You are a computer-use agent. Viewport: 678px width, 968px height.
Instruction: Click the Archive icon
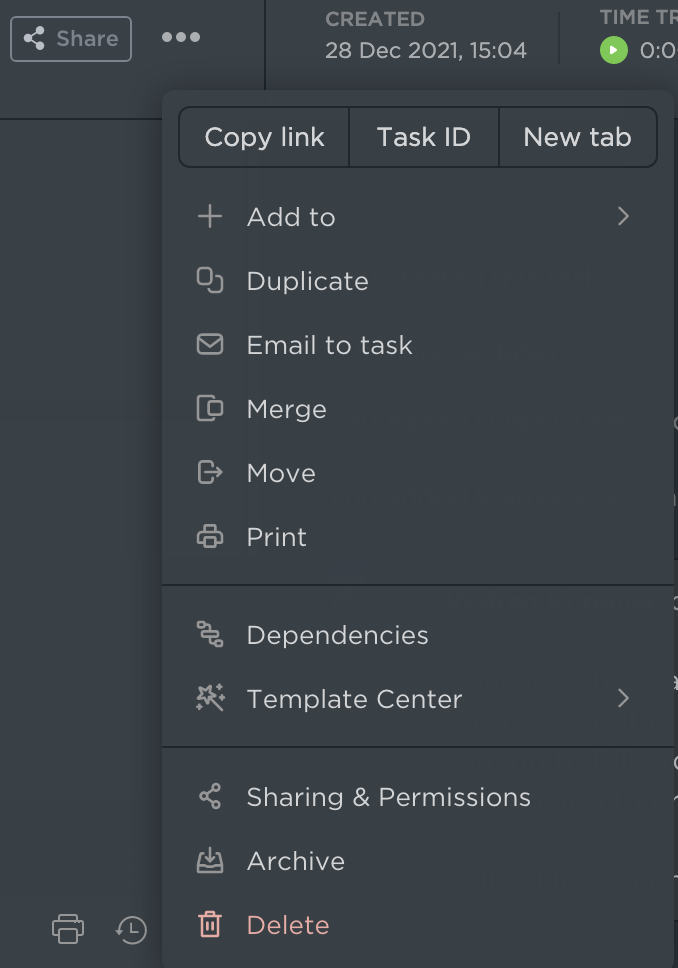pos(210,861)
